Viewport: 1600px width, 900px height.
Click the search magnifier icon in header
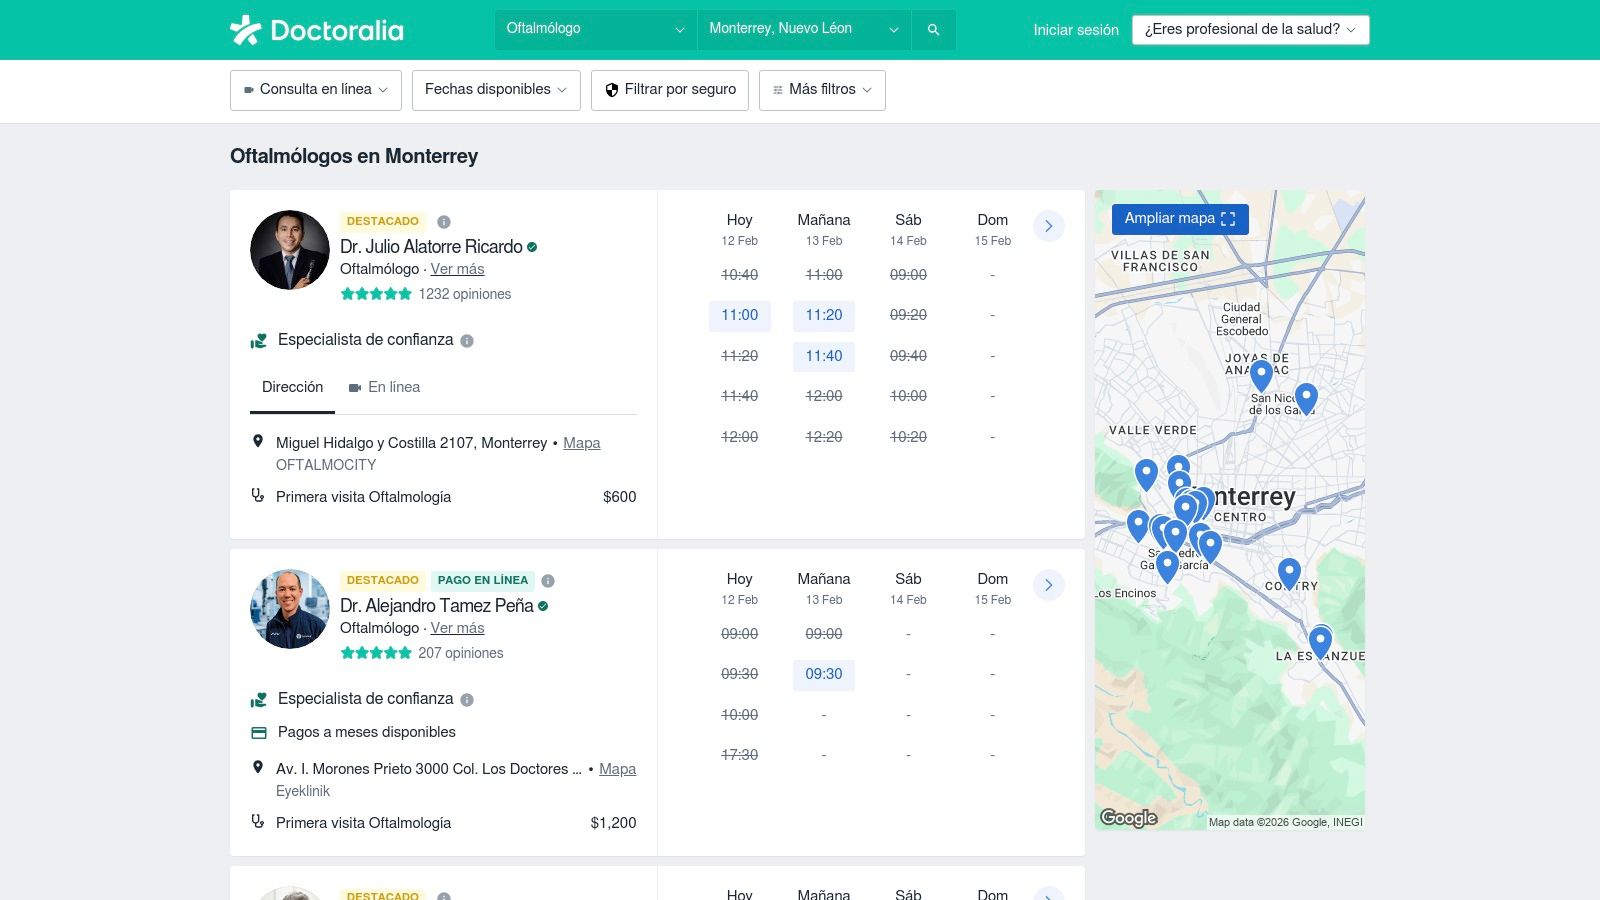click(x=933, y=30)
